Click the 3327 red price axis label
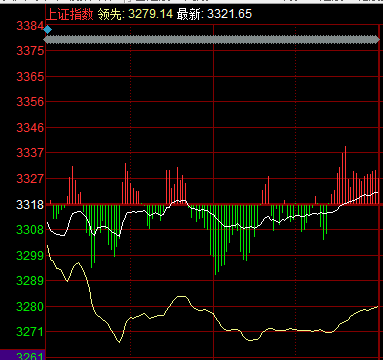Screen dimensions: 383x360 click(30, 178)
